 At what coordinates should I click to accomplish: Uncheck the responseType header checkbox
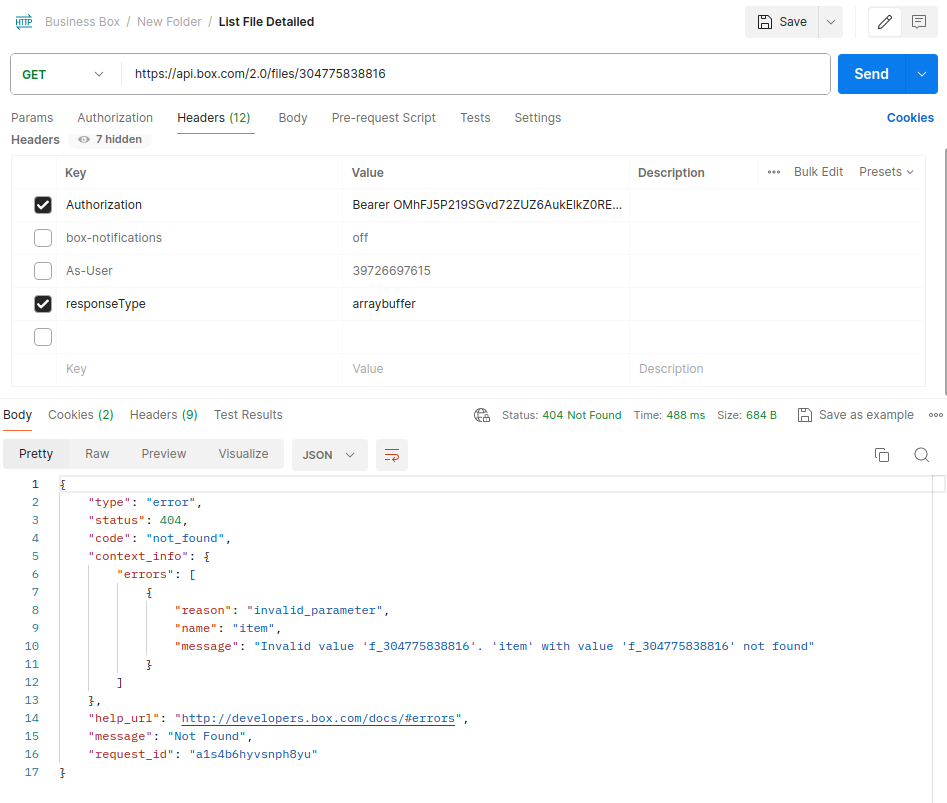point(43,304)
